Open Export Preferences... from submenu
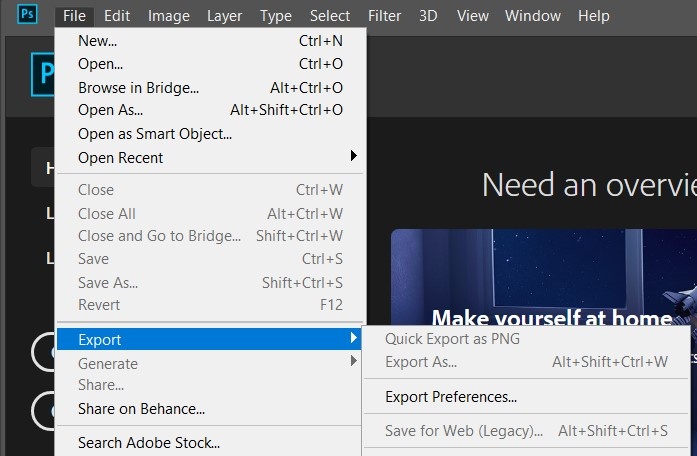 tap(451, 397)
